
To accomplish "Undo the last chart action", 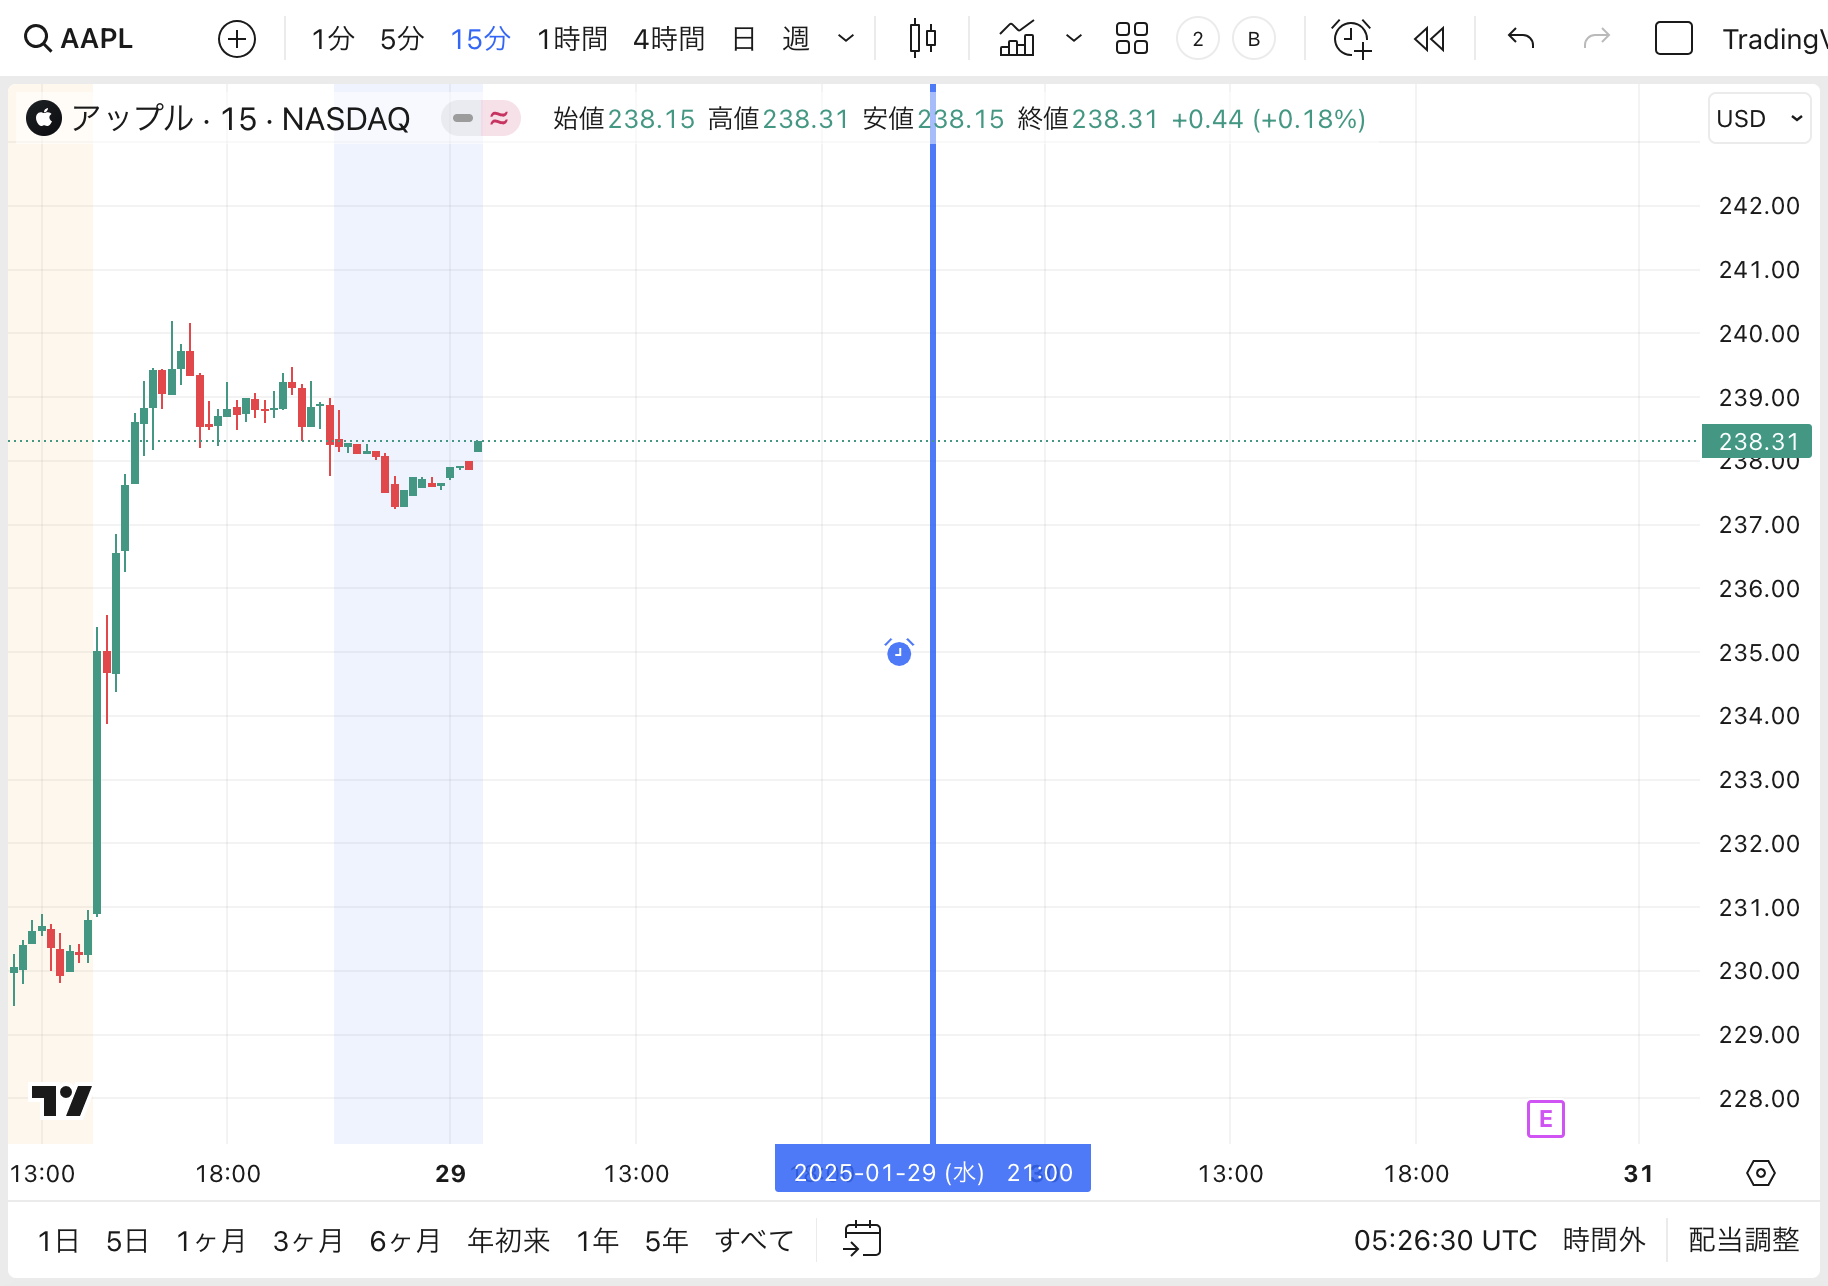I will [1520, 39].
